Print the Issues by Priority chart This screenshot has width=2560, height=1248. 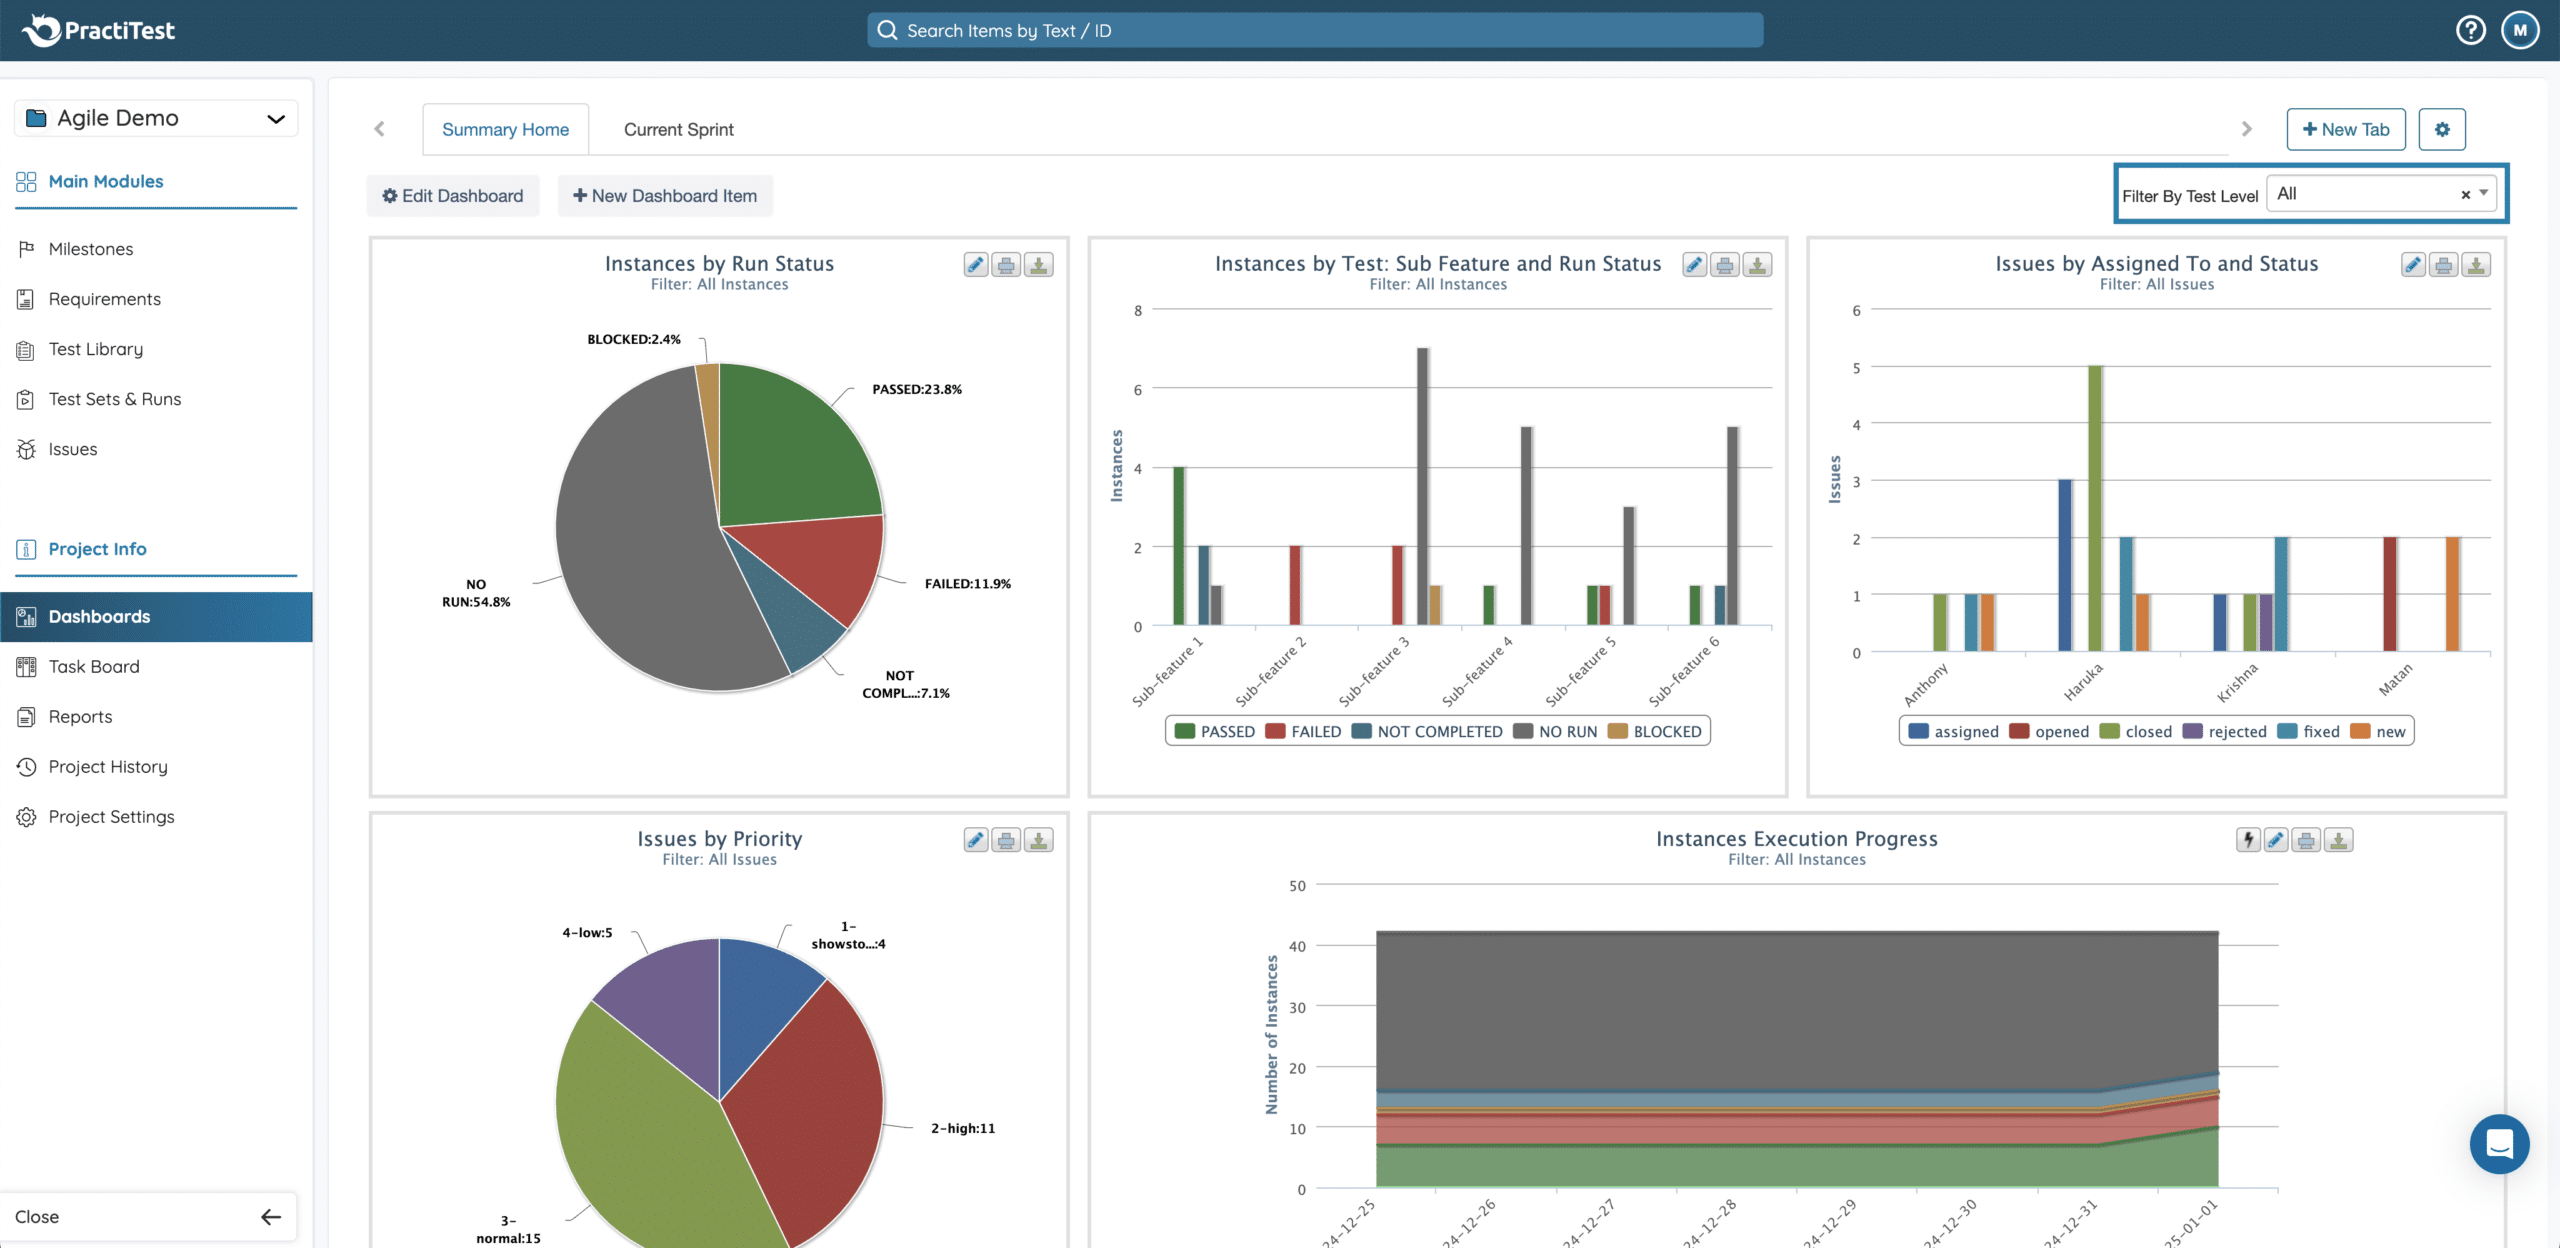point(1007,840)
